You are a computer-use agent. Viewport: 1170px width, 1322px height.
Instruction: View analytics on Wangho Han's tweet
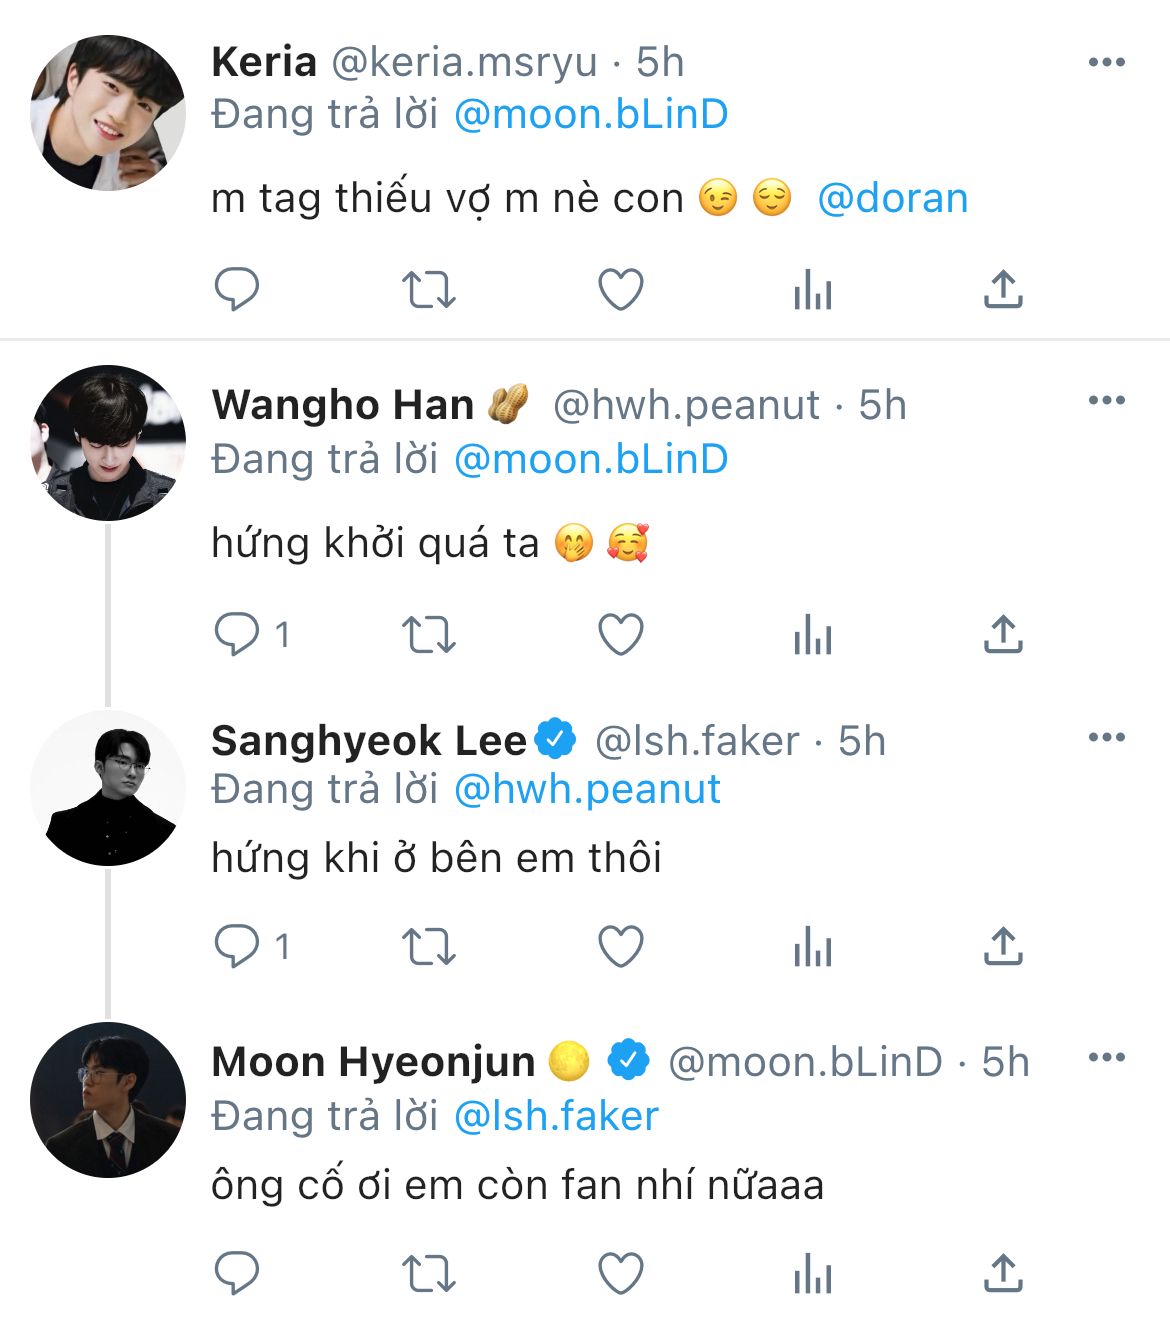(812, 634)
